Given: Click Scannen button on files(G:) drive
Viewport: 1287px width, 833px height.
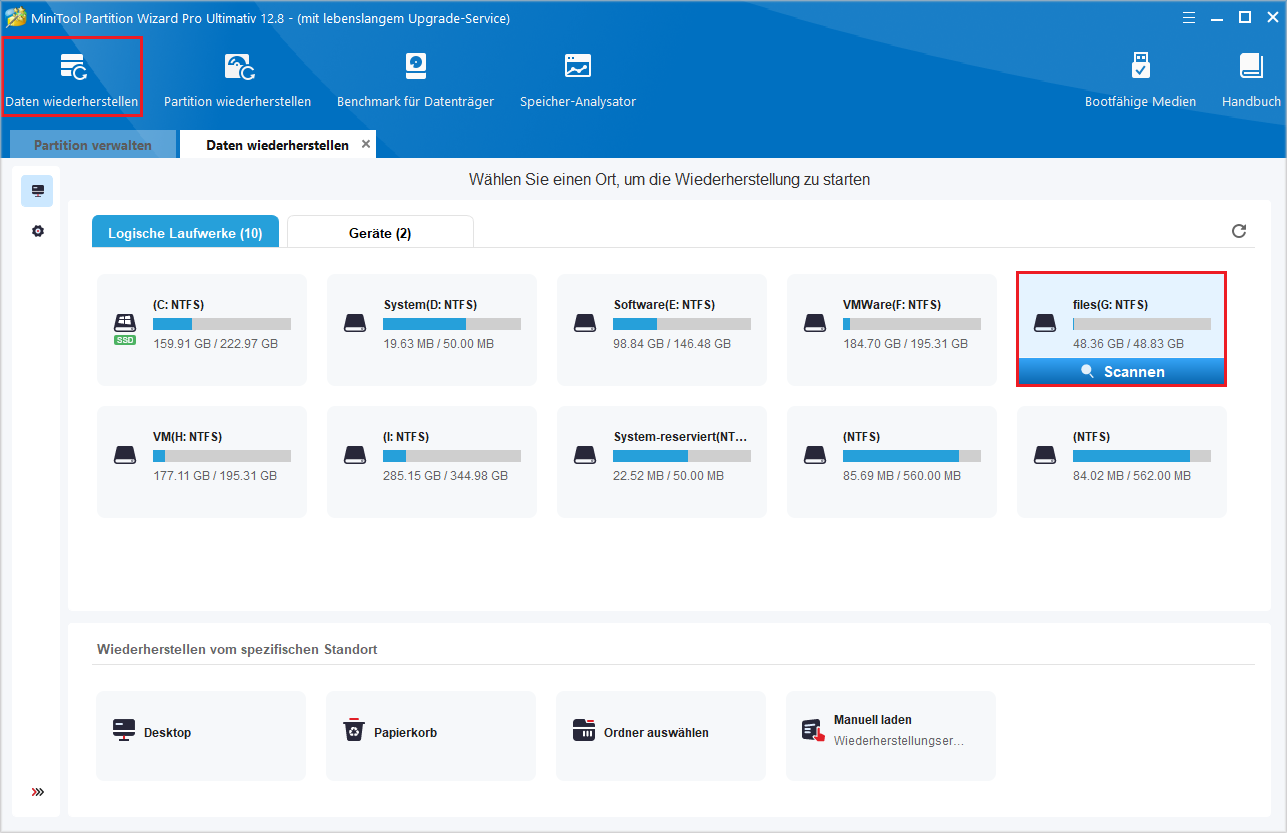Looking at the screenshot, I should [x=1122, y=371].
